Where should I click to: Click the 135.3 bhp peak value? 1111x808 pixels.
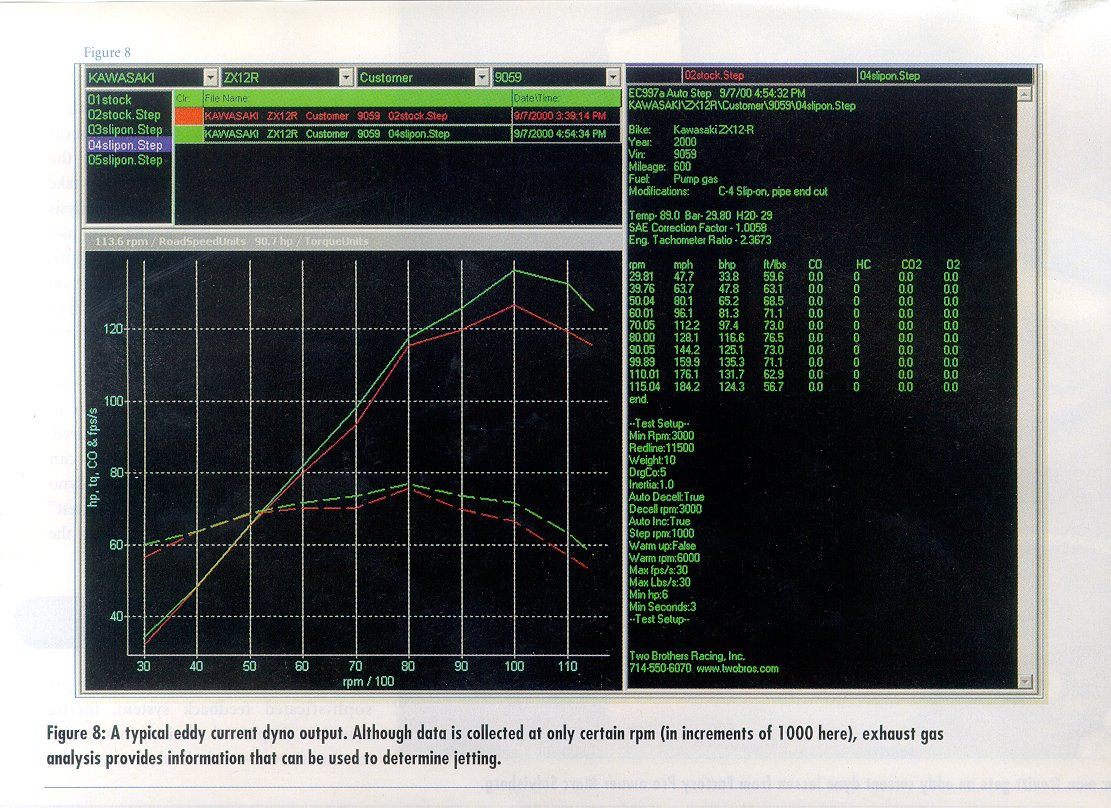[x=731, y=362]
